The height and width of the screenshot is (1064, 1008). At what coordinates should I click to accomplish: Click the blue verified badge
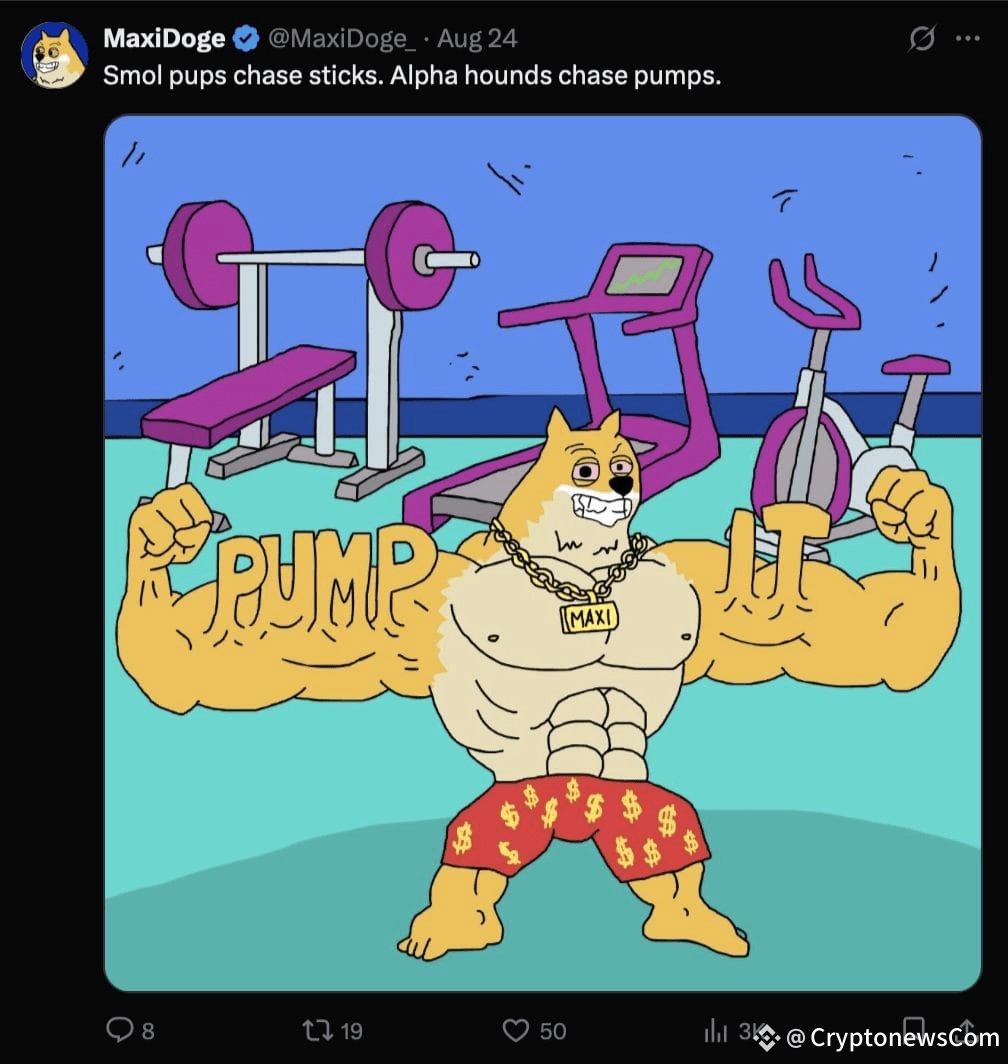coord(246,39)
